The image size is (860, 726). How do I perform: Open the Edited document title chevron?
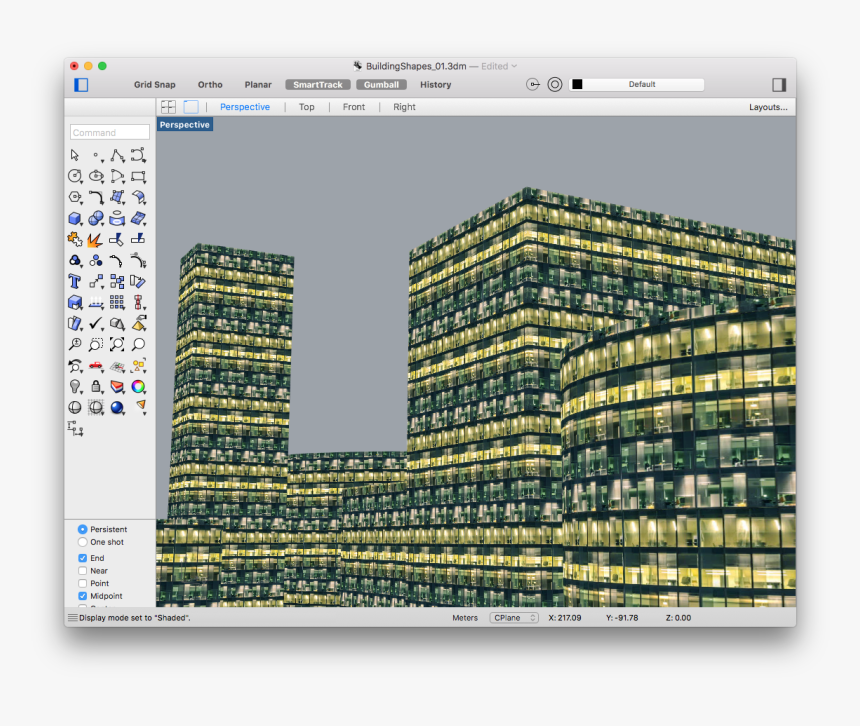tap(514, 66)
